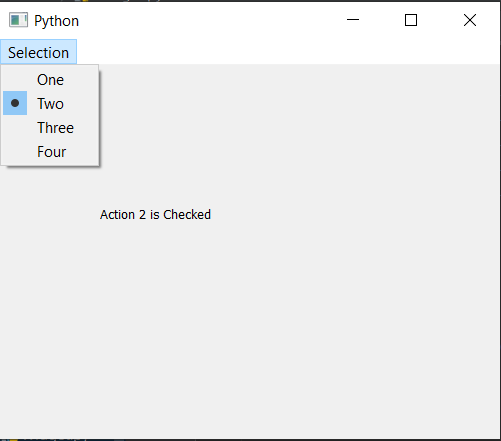501x441 pixels.
Task: Collapse the open Selection menu
Action: pos(38,52)
